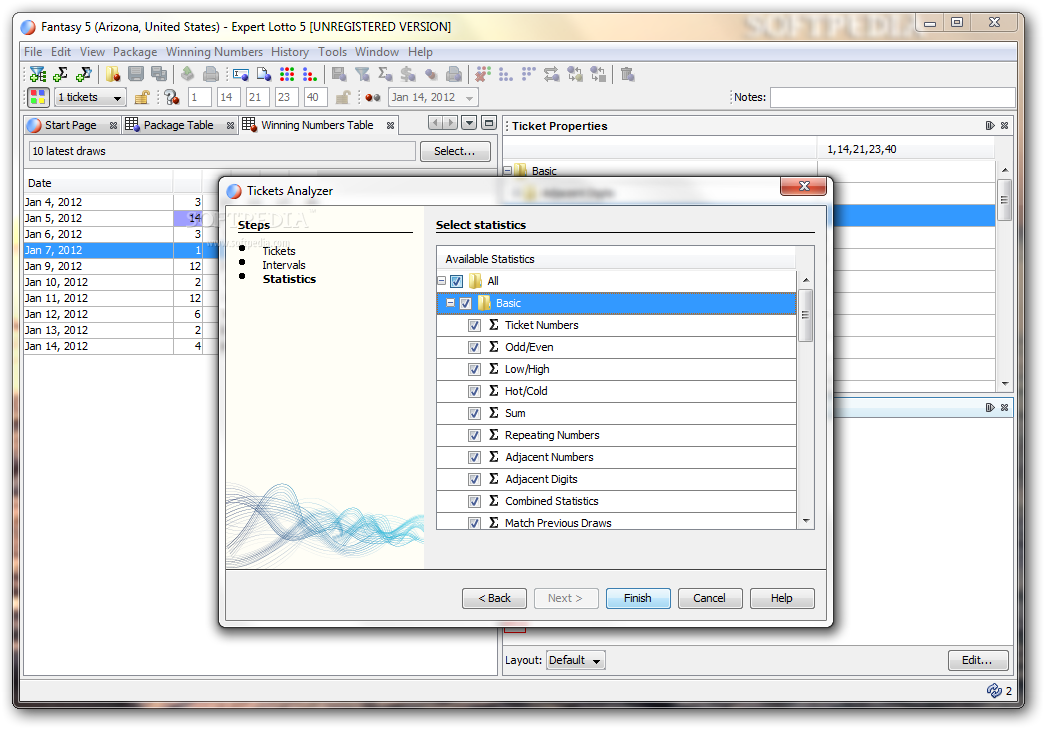The height and width of the screenshot is (729, 1045).
Task: Click the scroll tabs right arrow
Action: click(x=451, y=123)
